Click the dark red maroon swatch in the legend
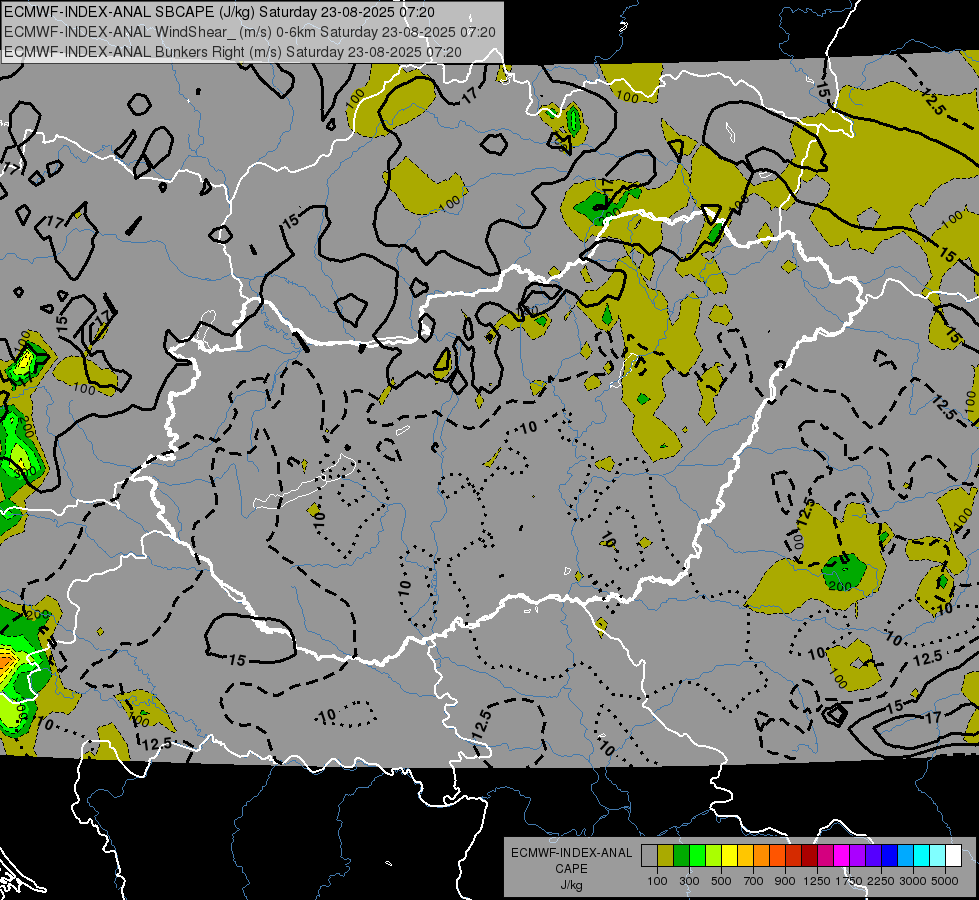Viewport: 979px width, 900px height. click(809, 855)
